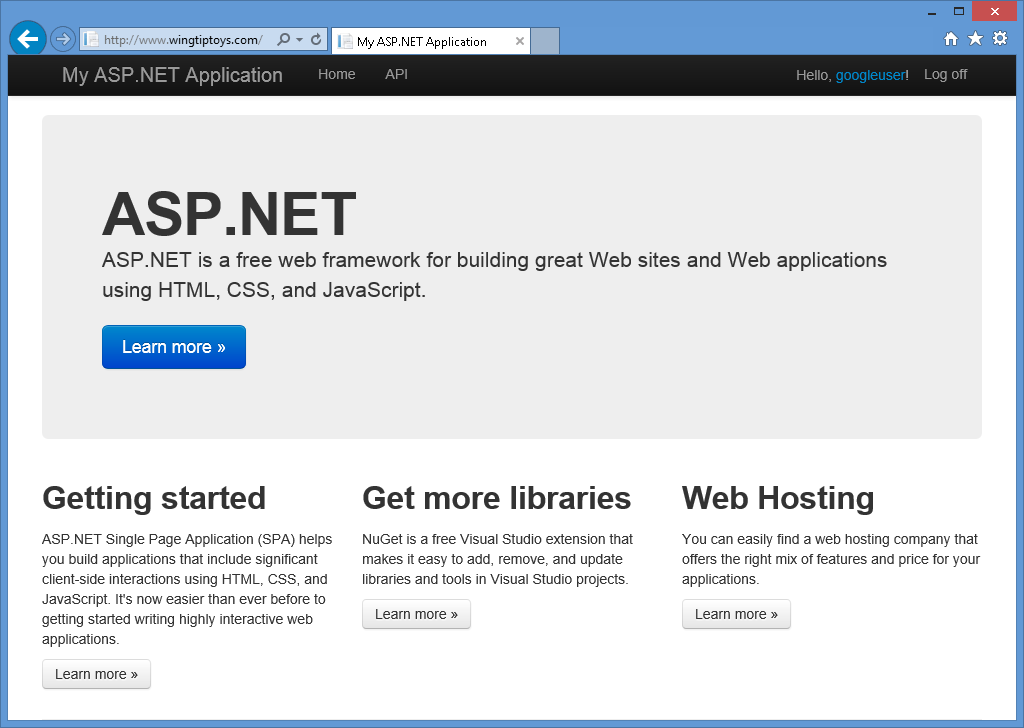Click the forward navigation arrow
This screenshot has height=728, width=1024.
[x=62, y=38]
